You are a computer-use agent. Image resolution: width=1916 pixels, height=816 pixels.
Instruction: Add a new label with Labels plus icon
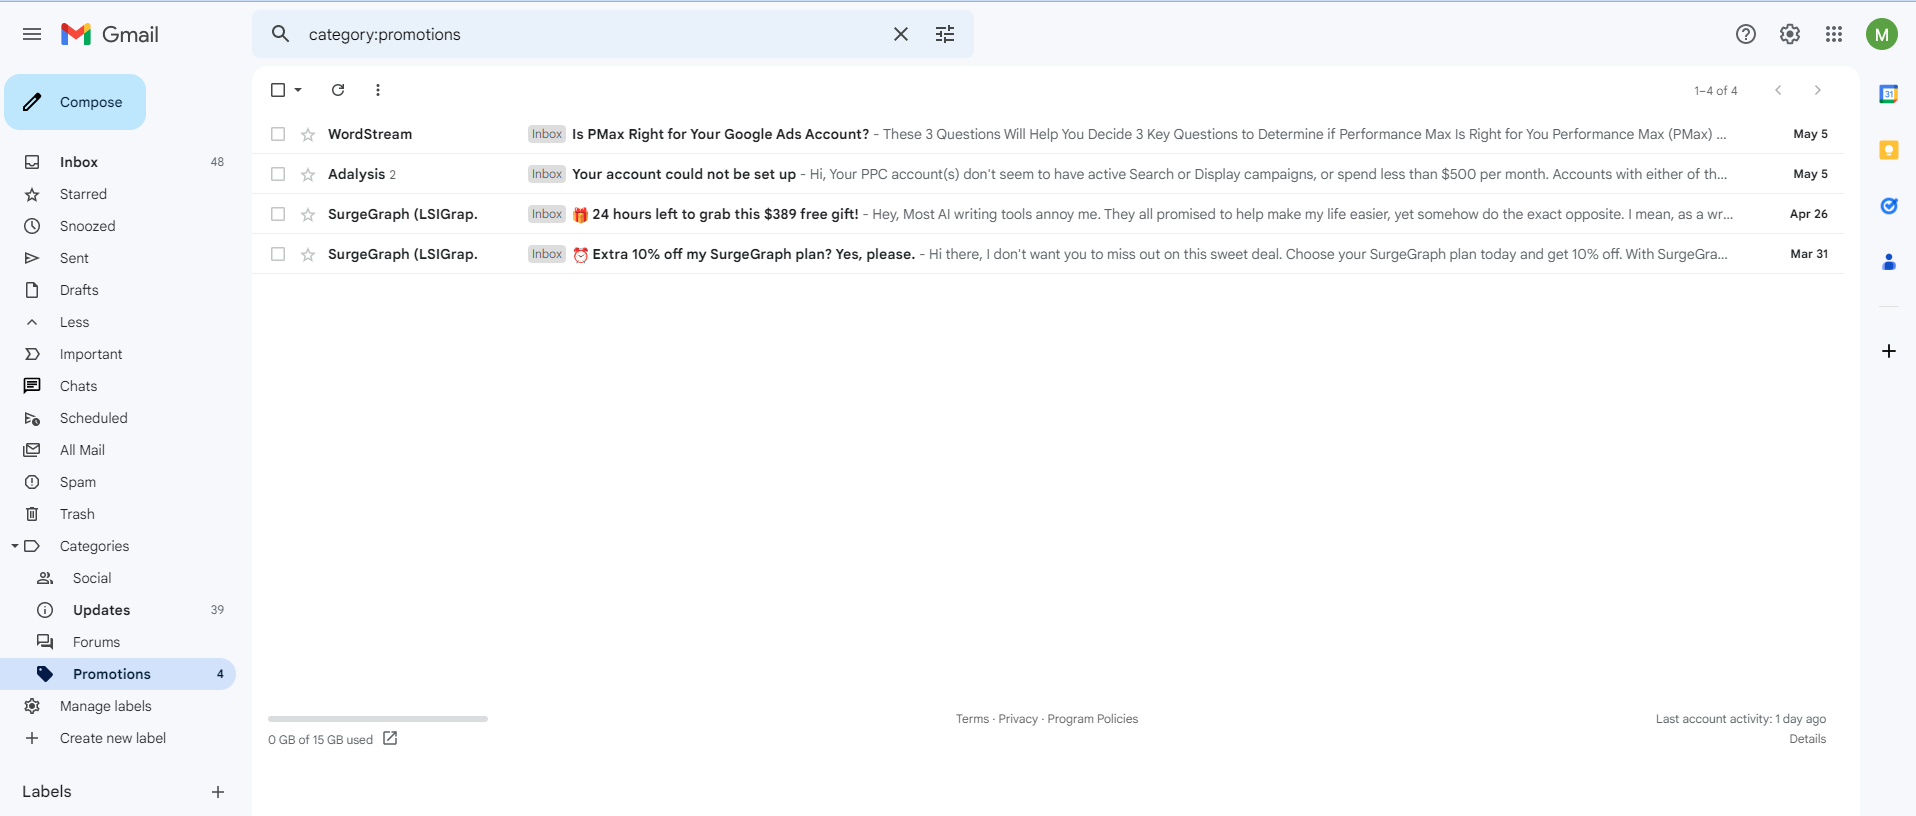point(218,792)
